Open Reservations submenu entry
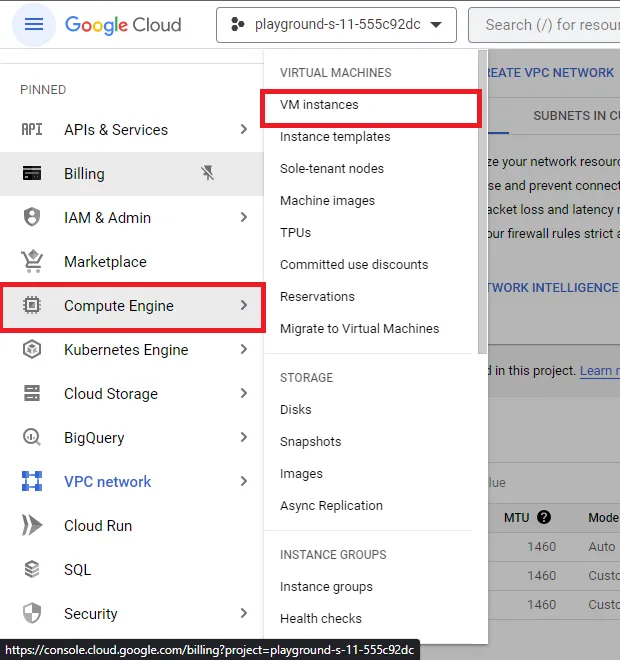The height and width of the screenshot is (660, 620). [371, 296]
